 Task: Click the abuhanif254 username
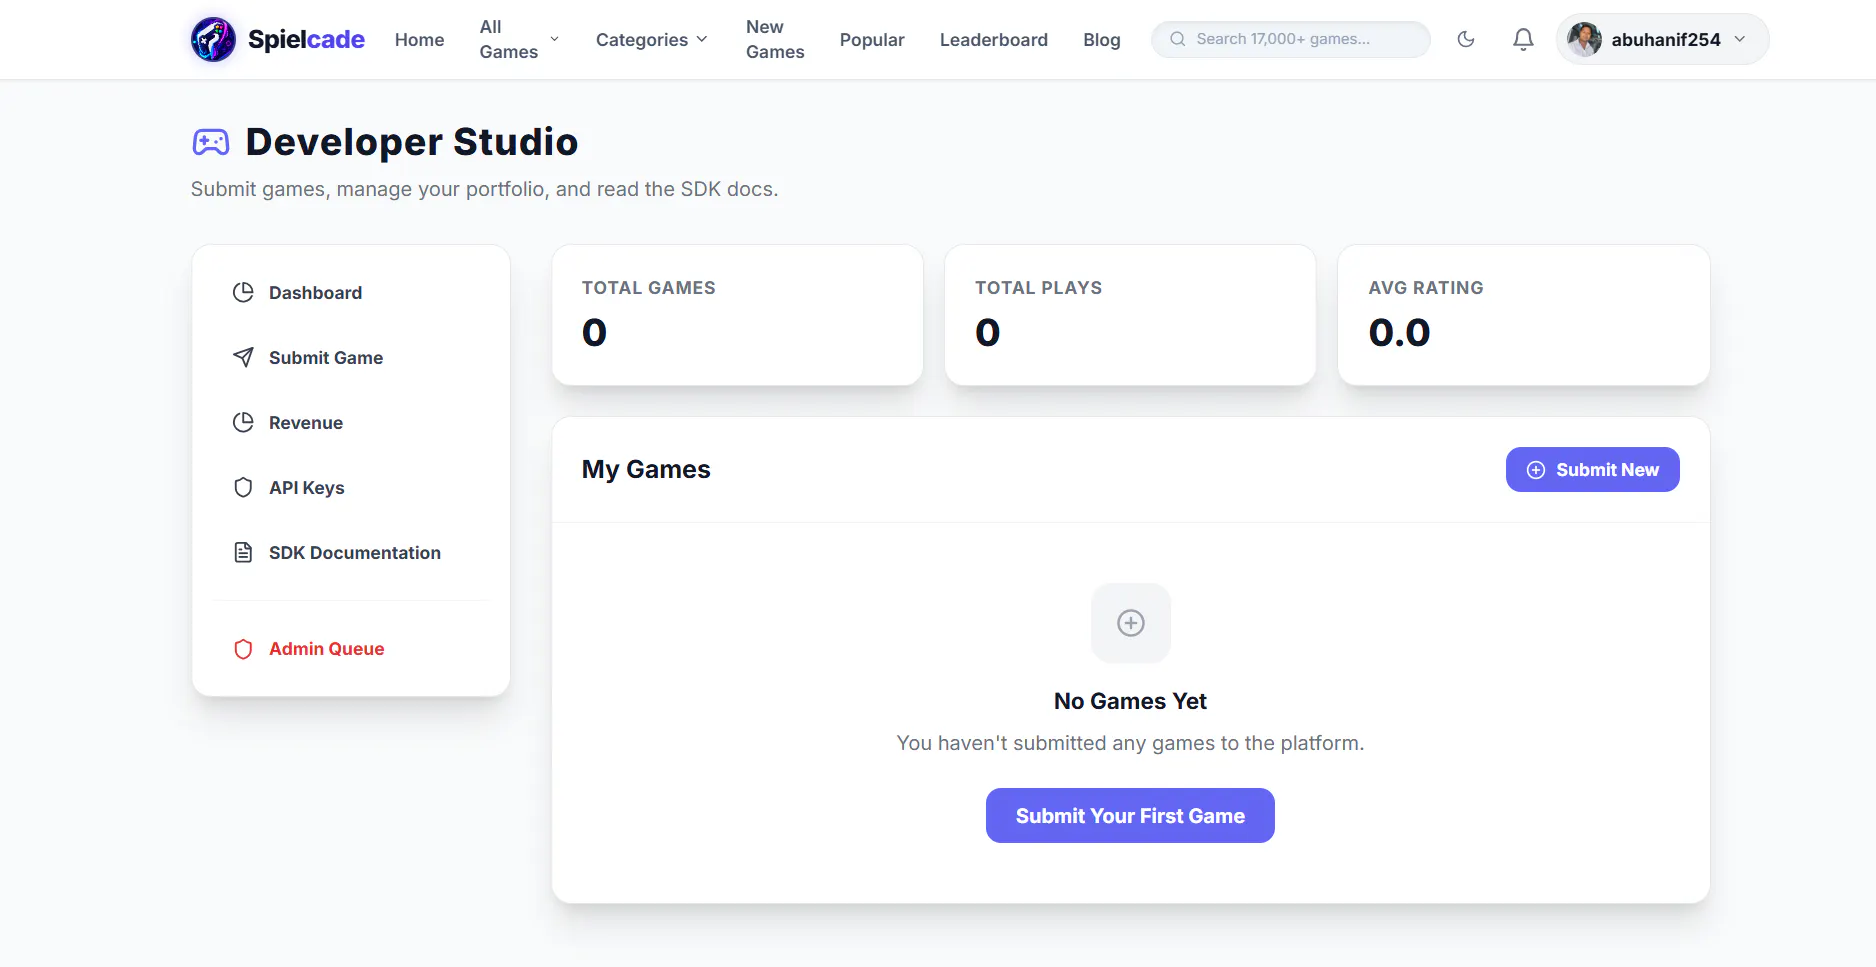pyautogui.click(x=1666, y=39)
